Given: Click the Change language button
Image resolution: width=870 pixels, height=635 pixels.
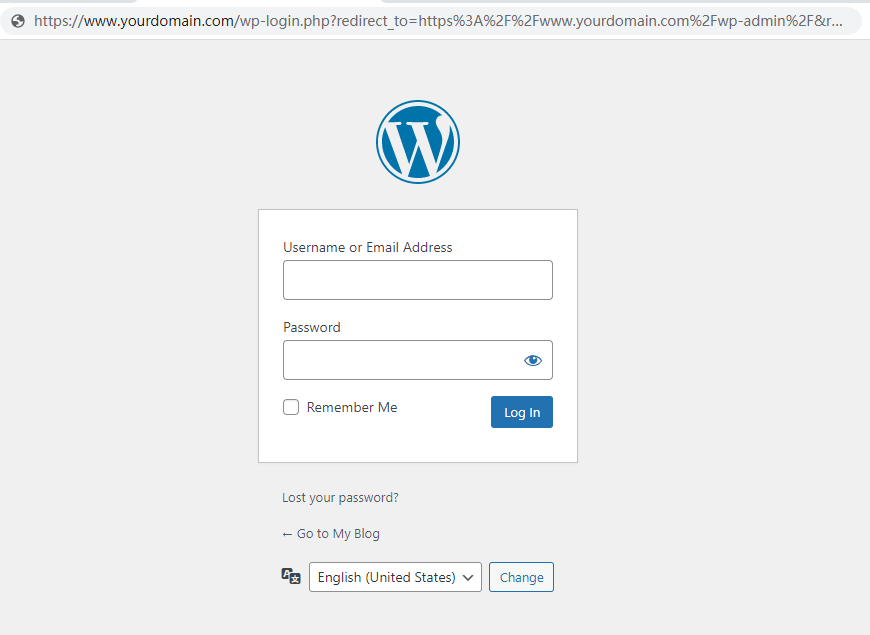Looking at the screenshot, I should coord(521,577).
